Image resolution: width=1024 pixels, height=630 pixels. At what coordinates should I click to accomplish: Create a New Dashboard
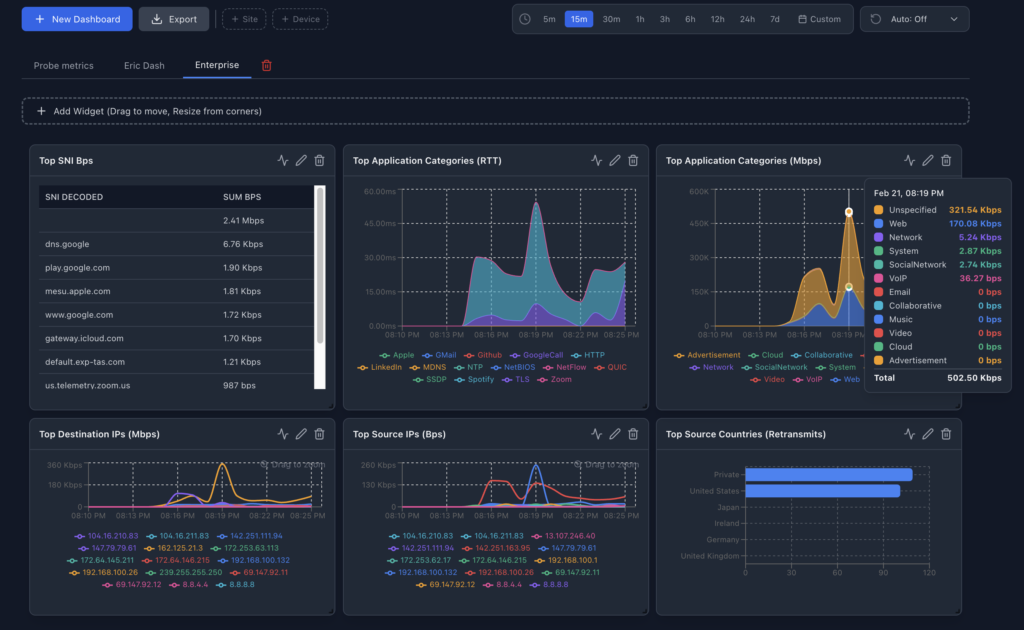[x=76, y=18]
